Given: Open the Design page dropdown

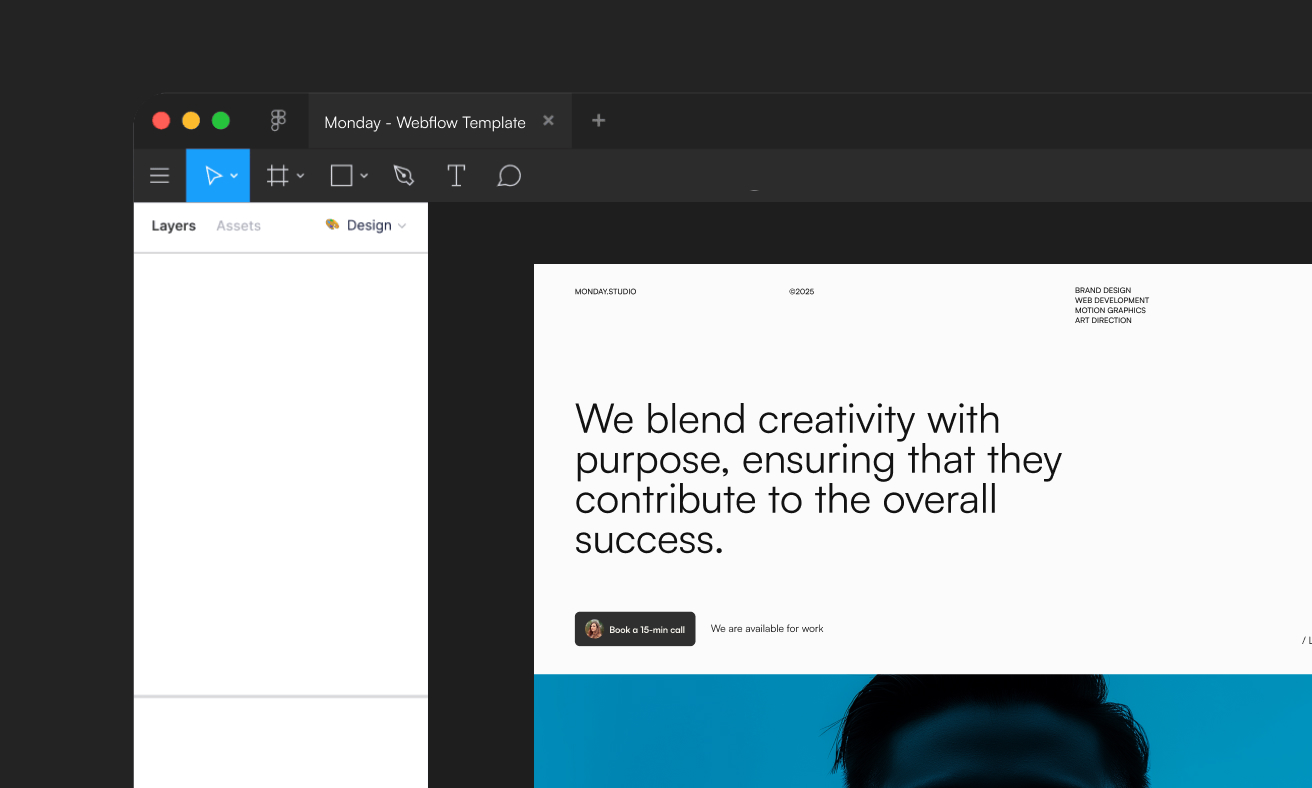Looking at the screenshot, I should pyautogui.click(x=366, y=226).
